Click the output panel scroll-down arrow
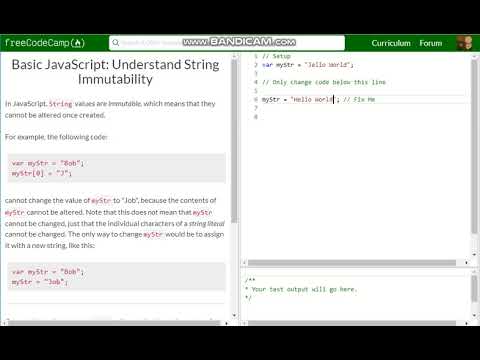480x360 pixels. [474, 315]
